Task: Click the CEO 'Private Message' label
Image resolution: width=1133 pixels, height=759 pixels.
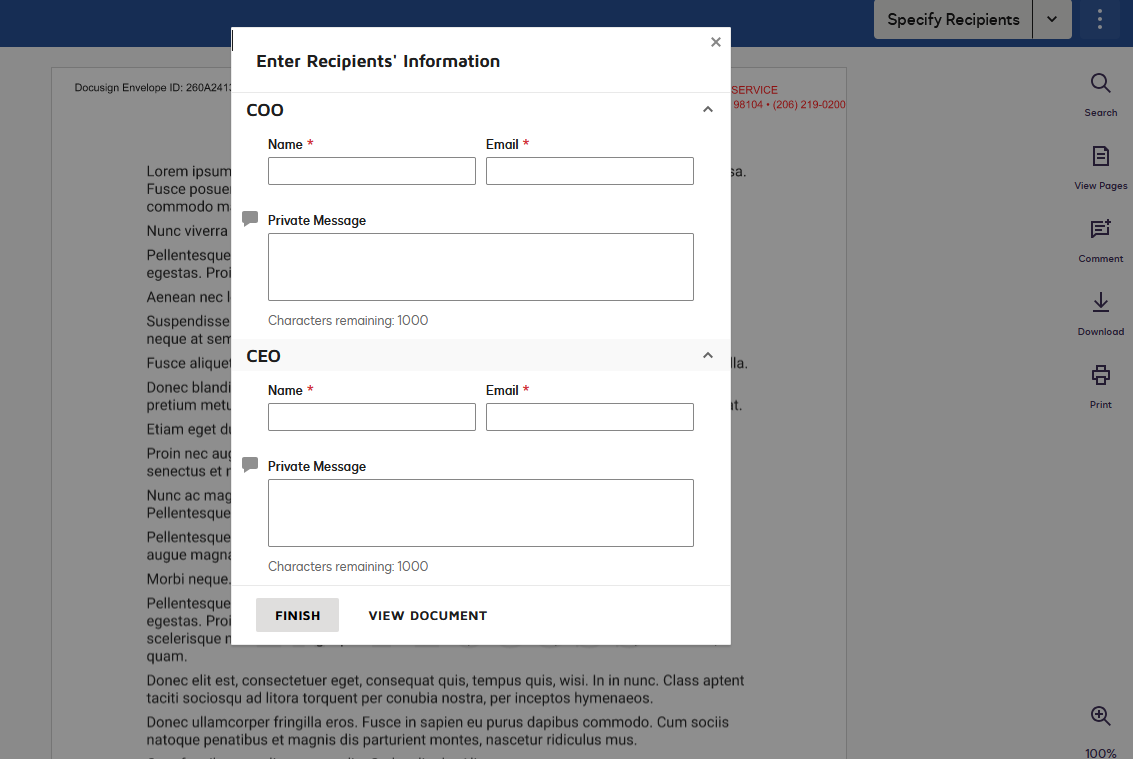Action: click(316, 466)
